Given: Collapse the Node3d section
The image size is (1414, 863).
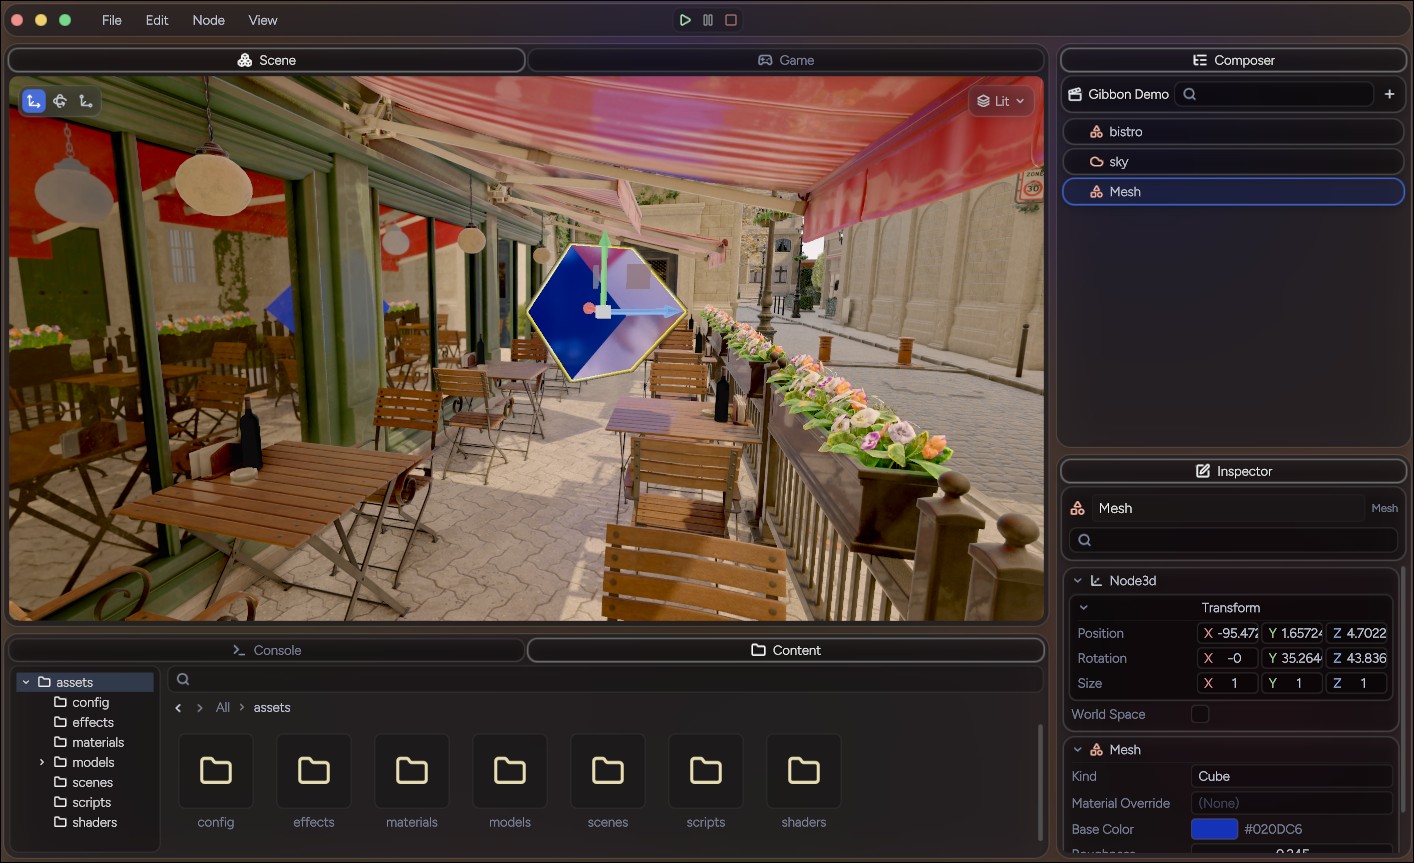Looking at the screenshot, I should click(x=1078, y=581).
